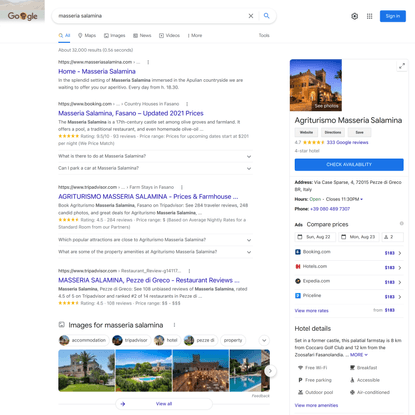Screen dimensions: 415x415
Task: Expand 'Which popular attractions are close' question
Action: coord(155,240)
